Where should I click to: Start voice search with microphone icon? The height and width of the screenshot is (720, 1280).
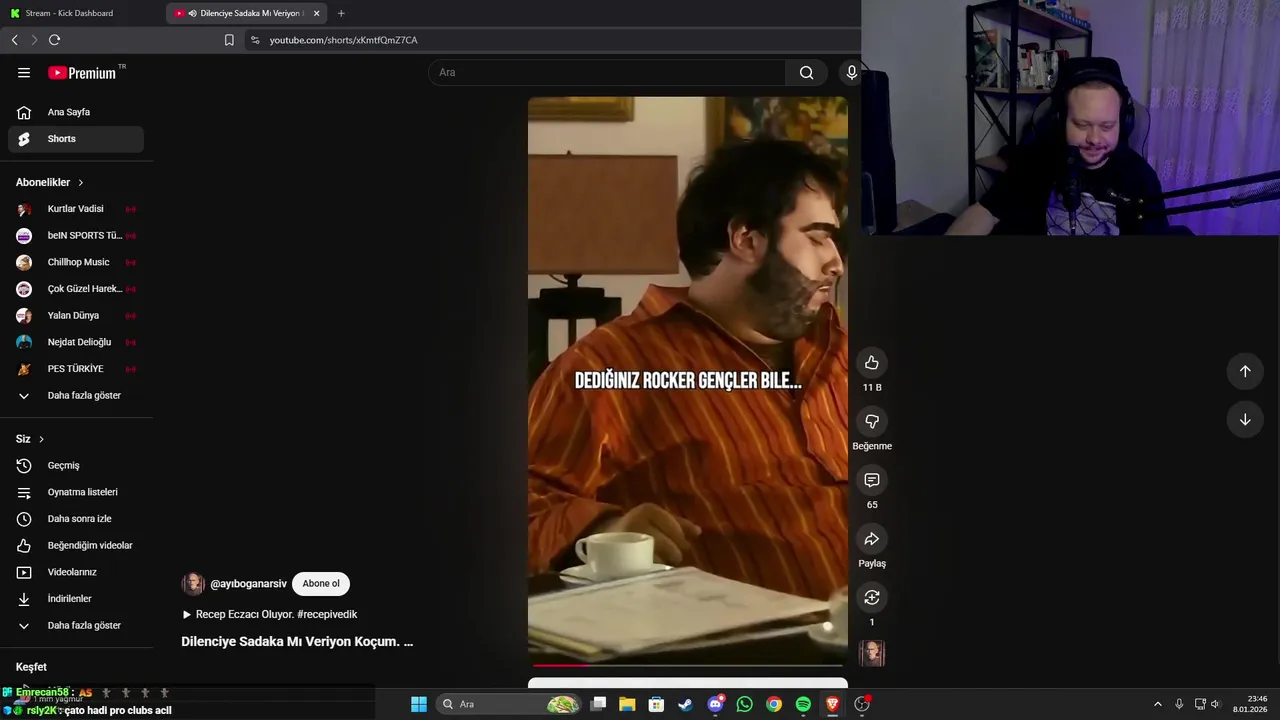[x=852, y=72]
